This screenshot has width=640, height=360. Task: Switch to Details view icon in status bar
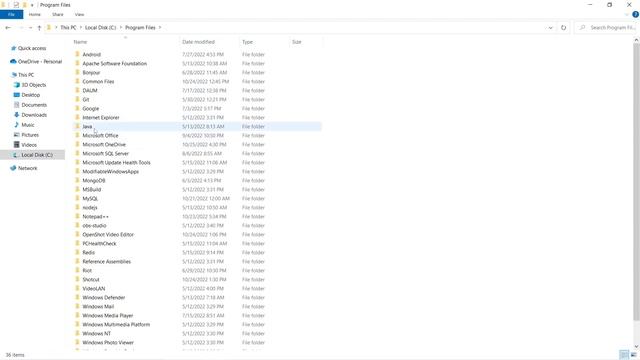(624, 355)
